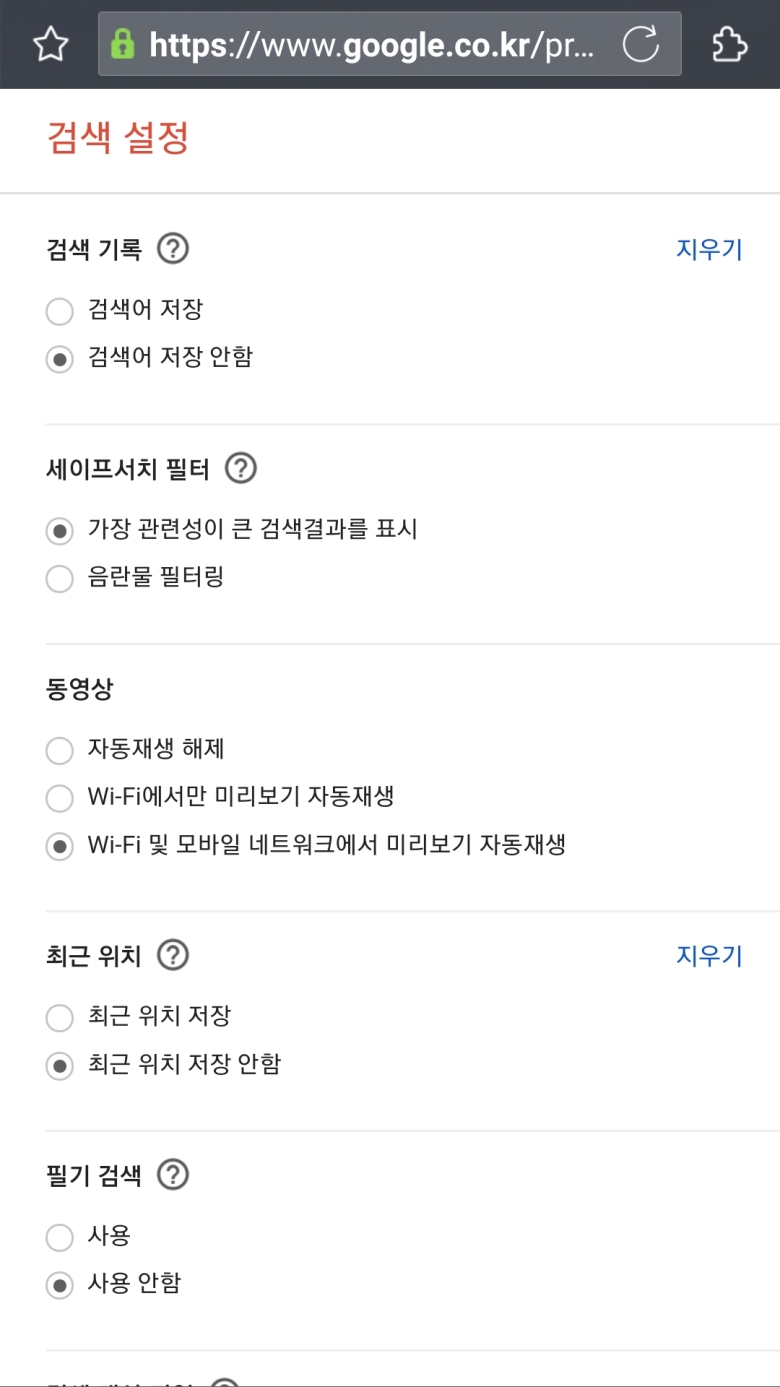Choose Wi-Fi에서만 미리보기 자동재생 option
780x1387 pixels.
[x=60, y=798]
